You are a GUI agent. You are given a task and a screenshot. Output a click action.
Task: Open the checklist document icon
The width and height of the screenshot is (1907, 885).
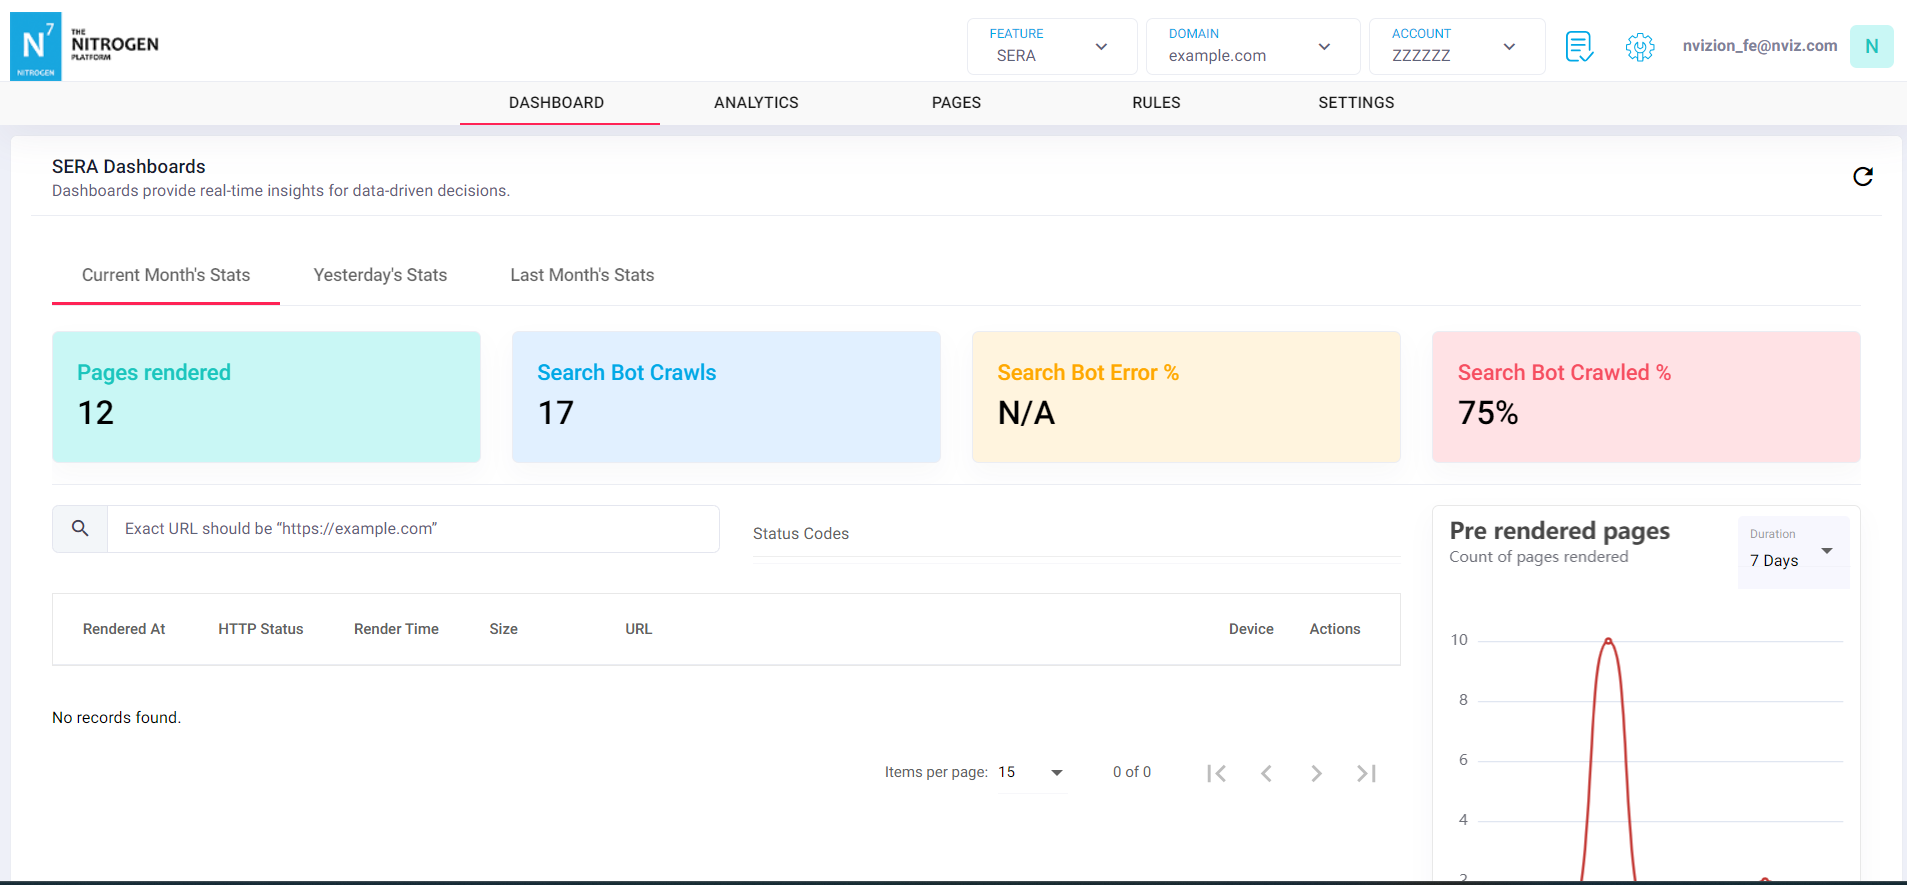point(1579,46)
